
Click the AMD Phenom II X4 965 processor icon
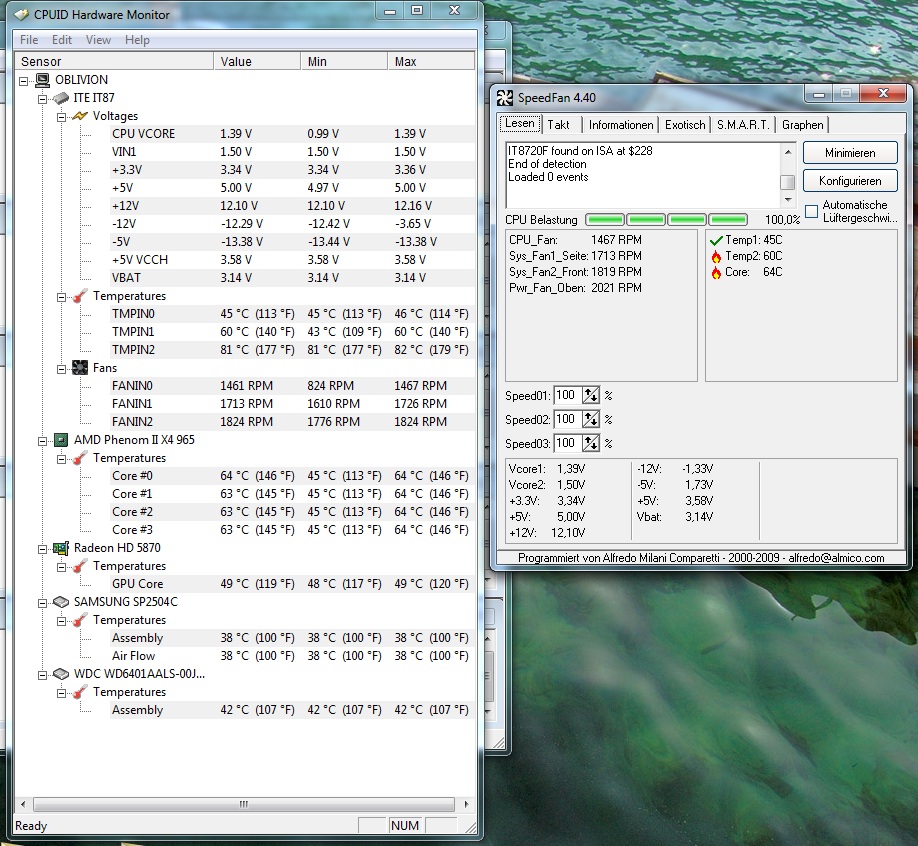coord(61,440)
